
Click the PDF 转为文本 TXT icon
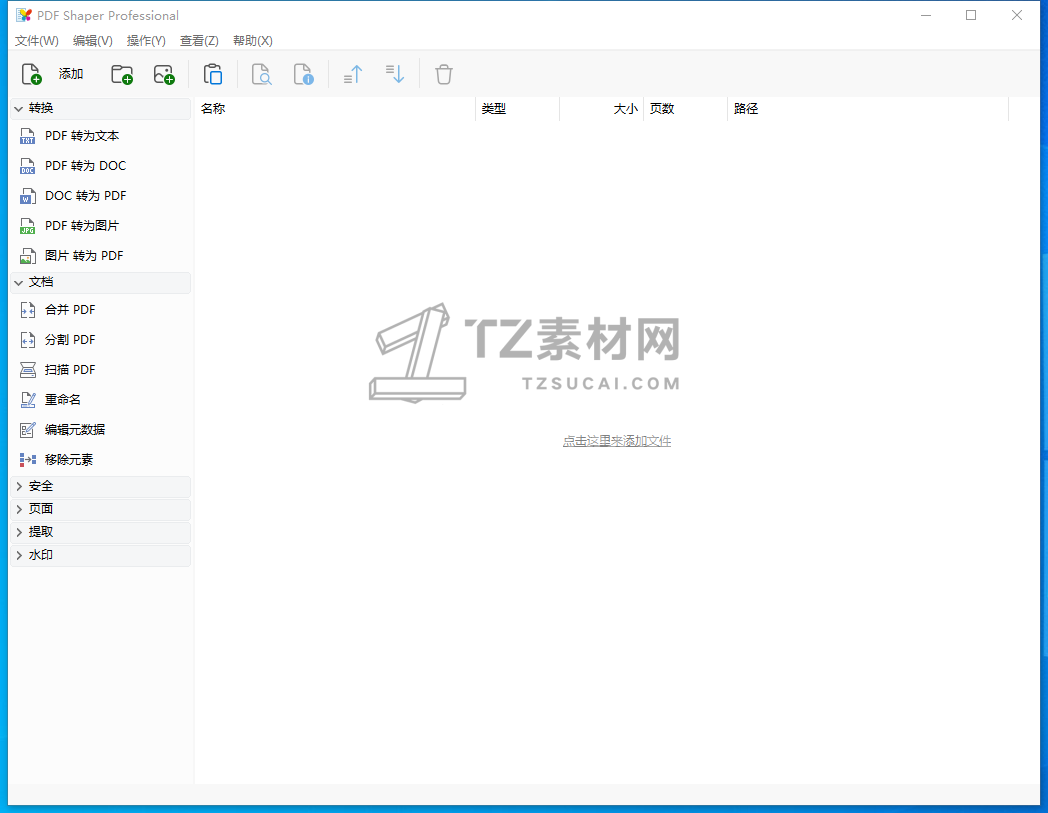click(27, 136)
